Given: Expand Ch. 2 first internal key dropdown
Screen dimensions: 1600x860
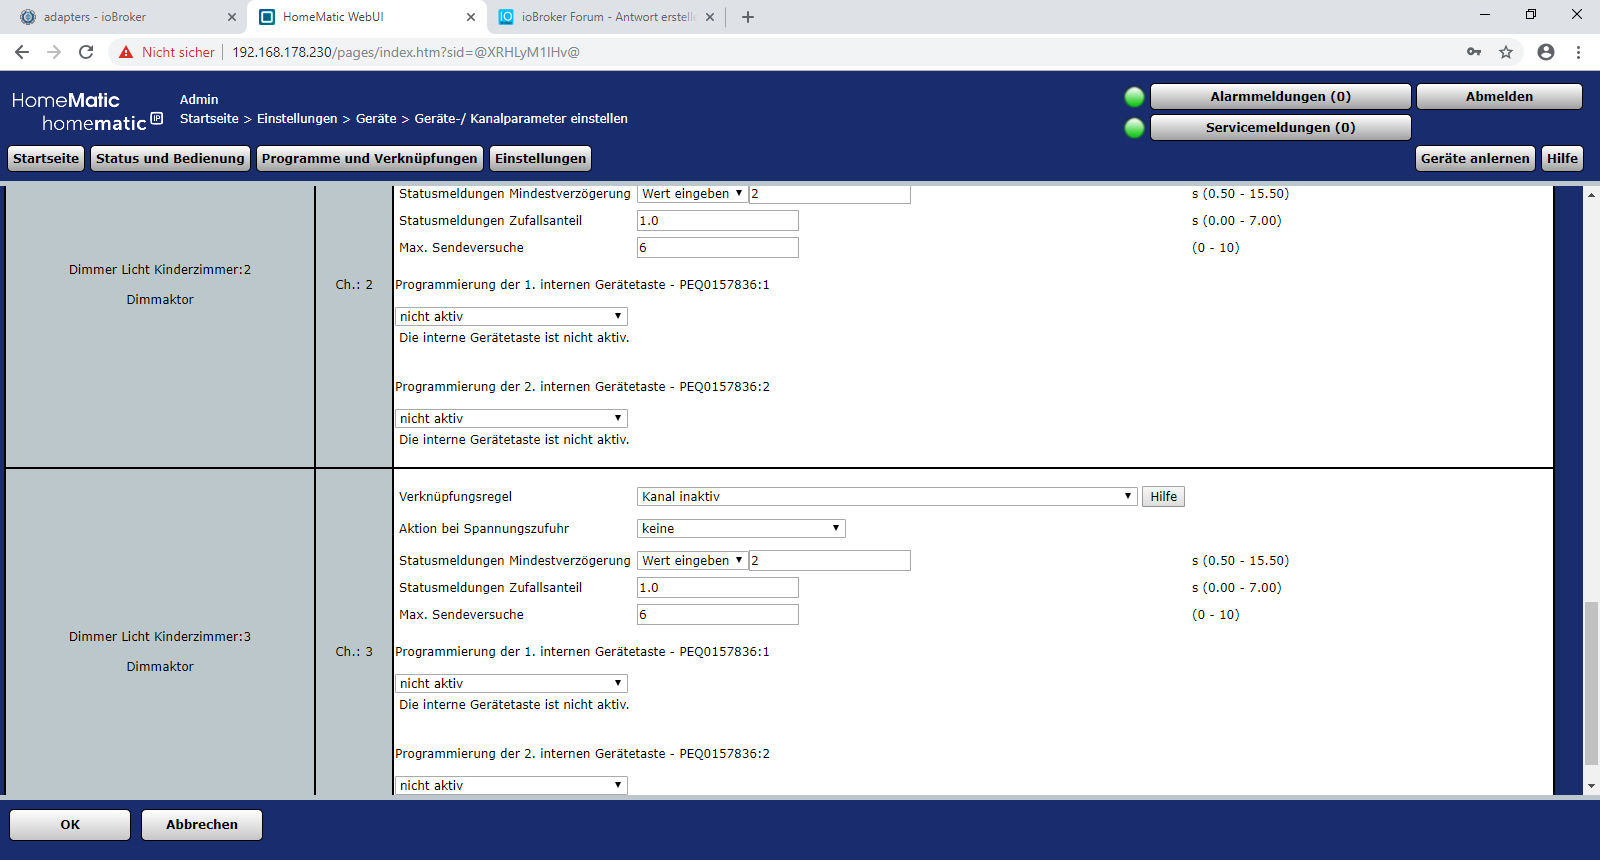Looking at the screenshot, I should [511, 317].
